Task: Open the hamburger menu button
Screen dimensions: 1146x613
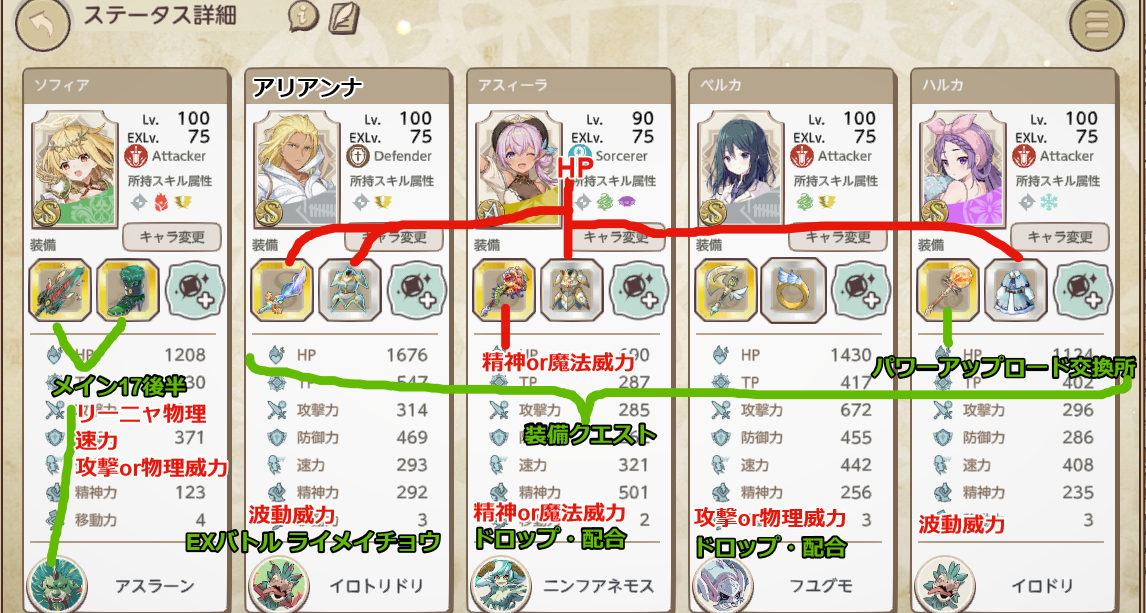Action: click(x=1097, y=25)
